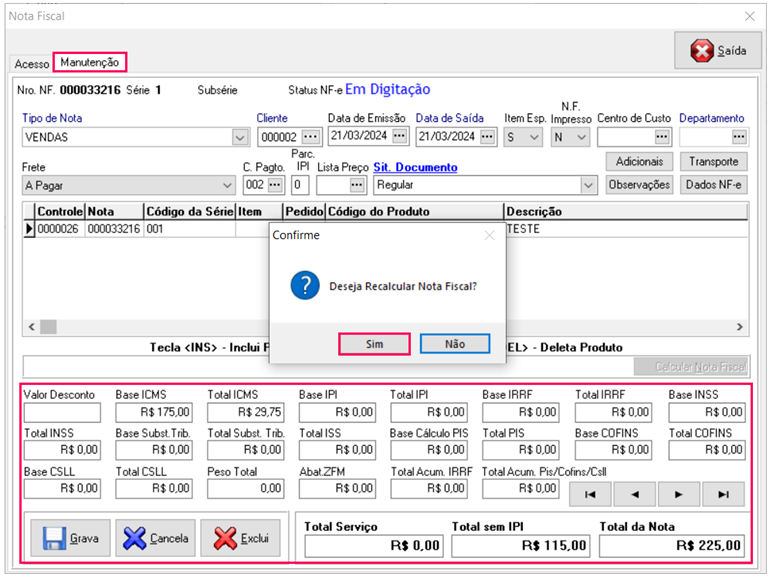Click the Valor Desconto input field
The height and width of the screenshot is (577, 773).
click(x=62, y=412)
